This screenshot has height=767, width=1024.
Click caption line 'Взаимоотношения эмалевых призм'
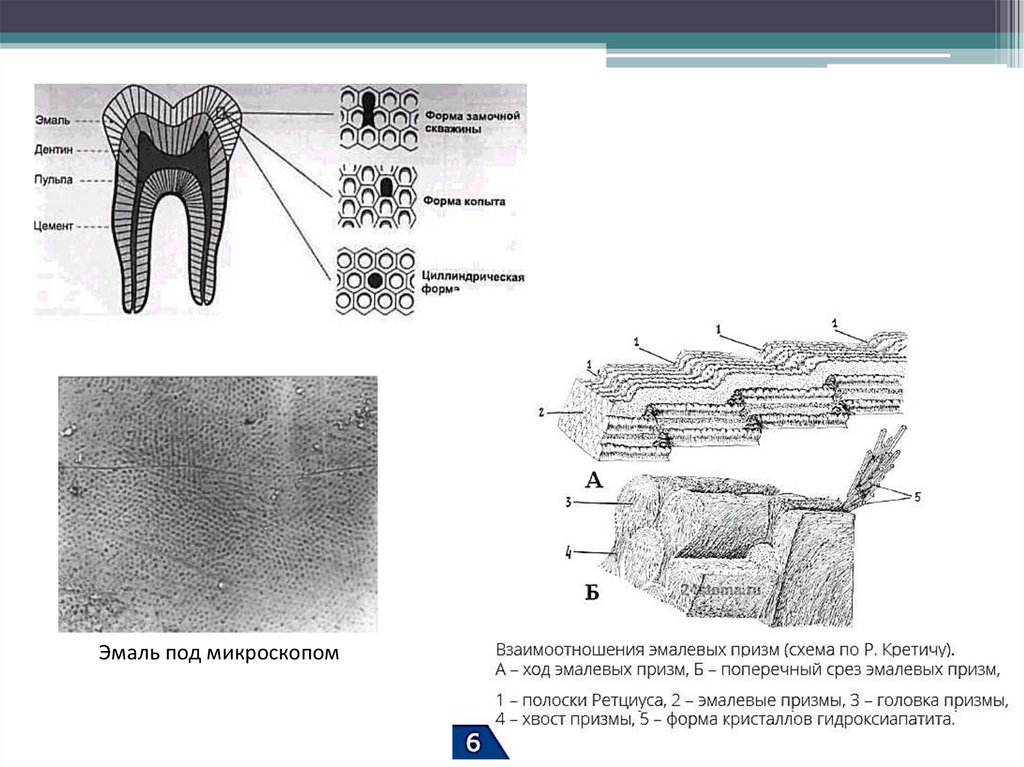[x=726, y=650]
